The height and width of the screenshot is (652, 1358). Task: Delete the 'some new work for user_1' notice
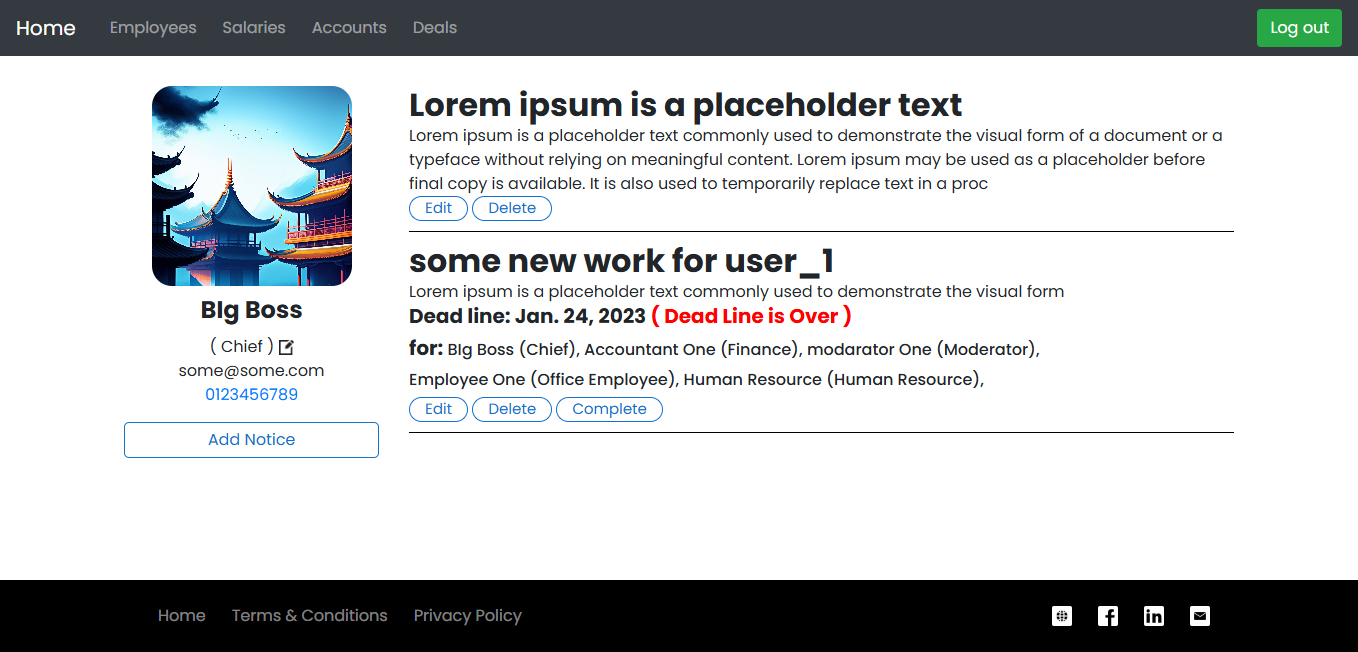pyautogui.click(x=512, y=409)
